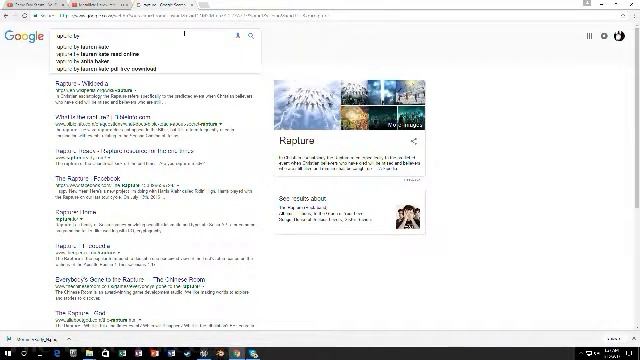Click the Feedback link below Rapture panel
This screenshot has width=640, height=360.
(x=412, y=180)
